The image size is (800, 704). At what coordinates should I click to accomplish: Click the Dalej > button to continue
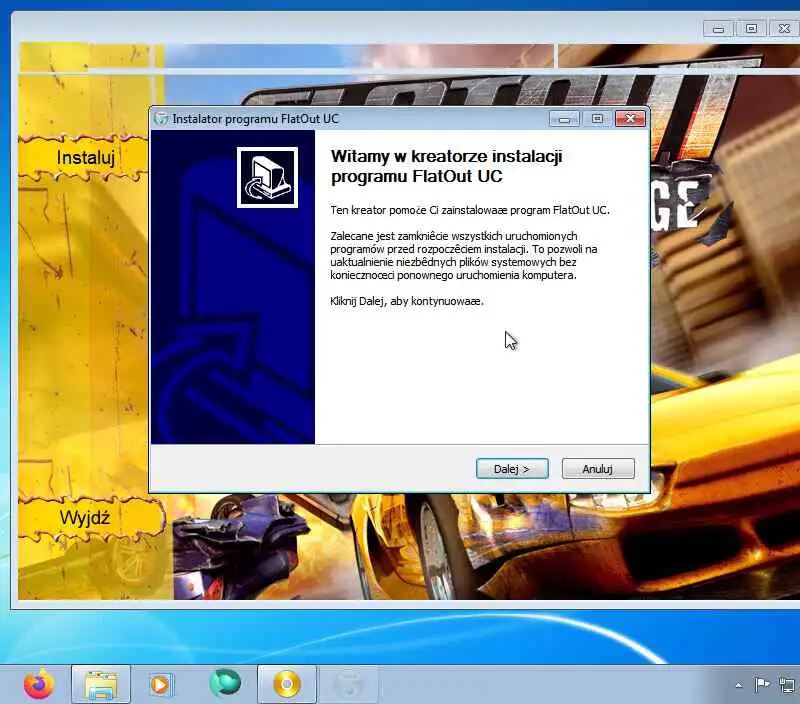tap(512, 468)
